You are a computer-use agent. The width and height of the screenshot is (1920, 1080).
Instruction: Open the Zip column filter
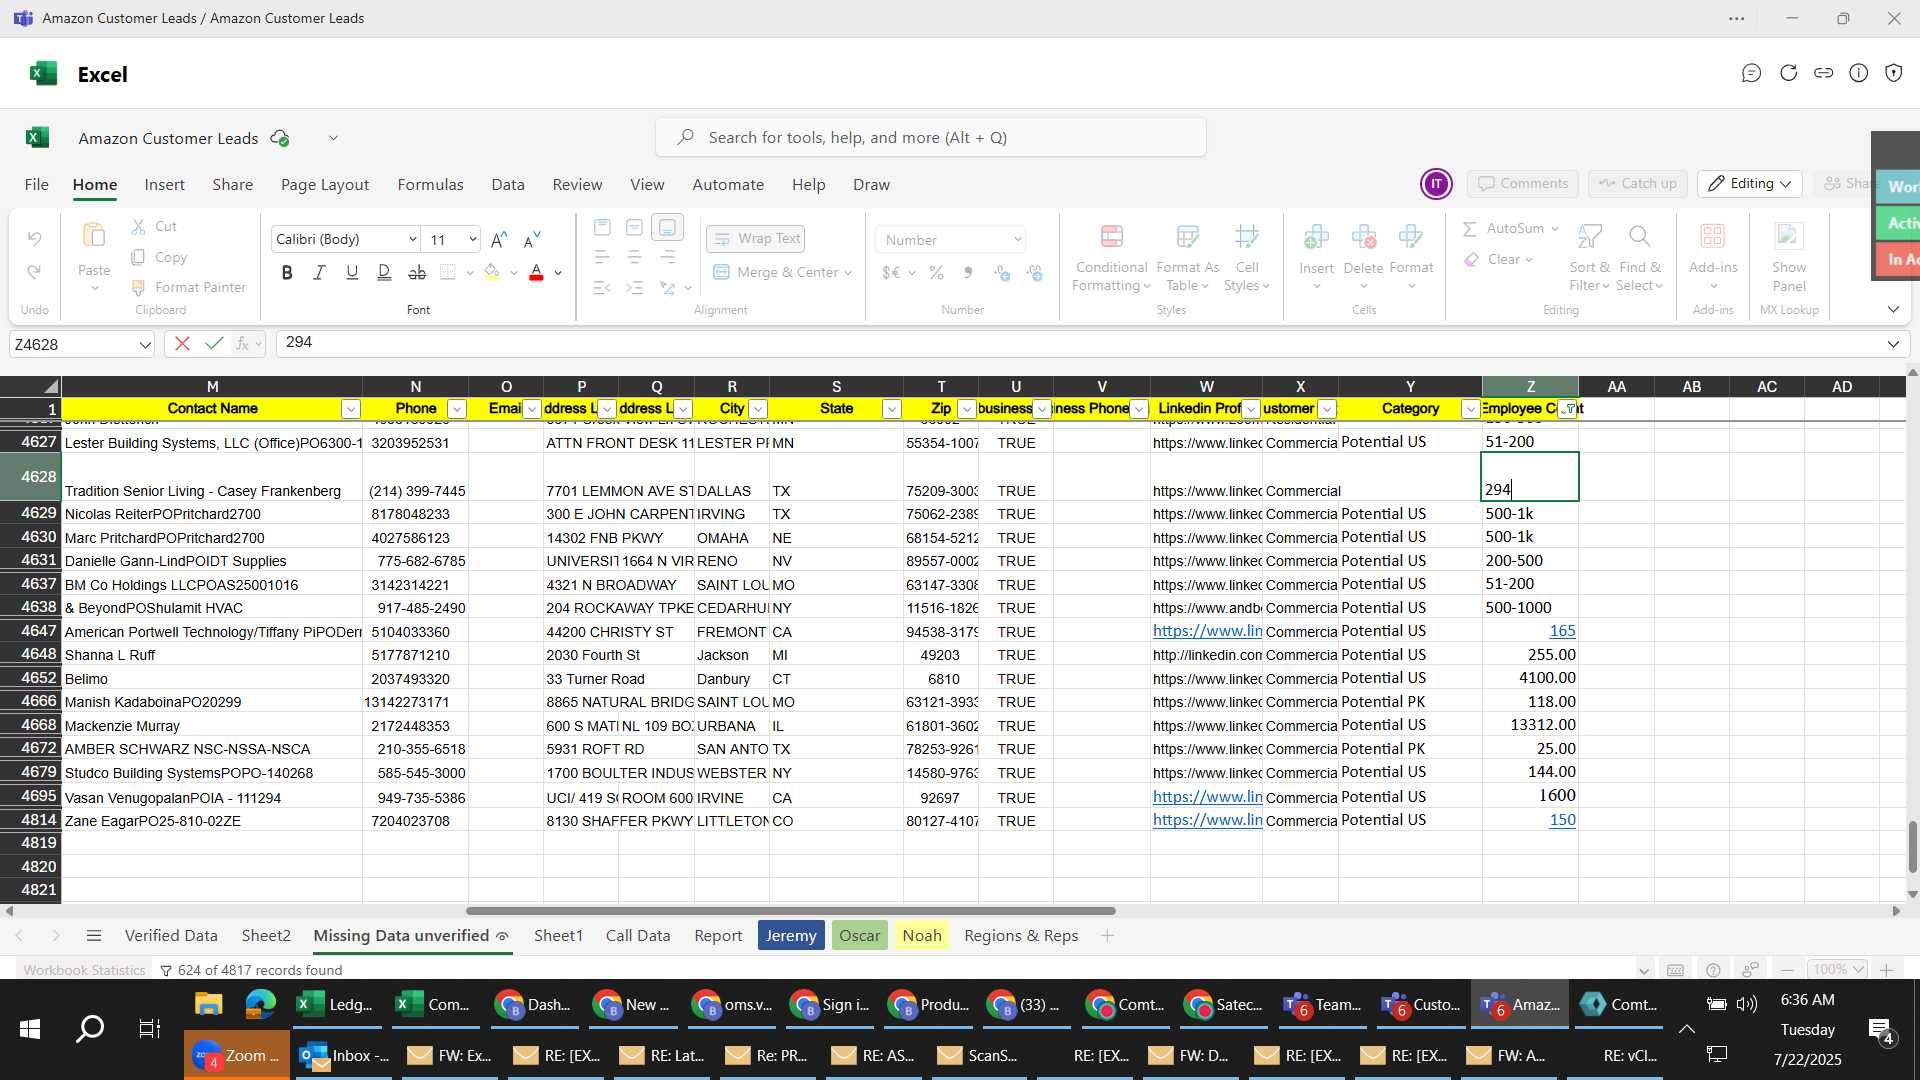click(966, 409)
